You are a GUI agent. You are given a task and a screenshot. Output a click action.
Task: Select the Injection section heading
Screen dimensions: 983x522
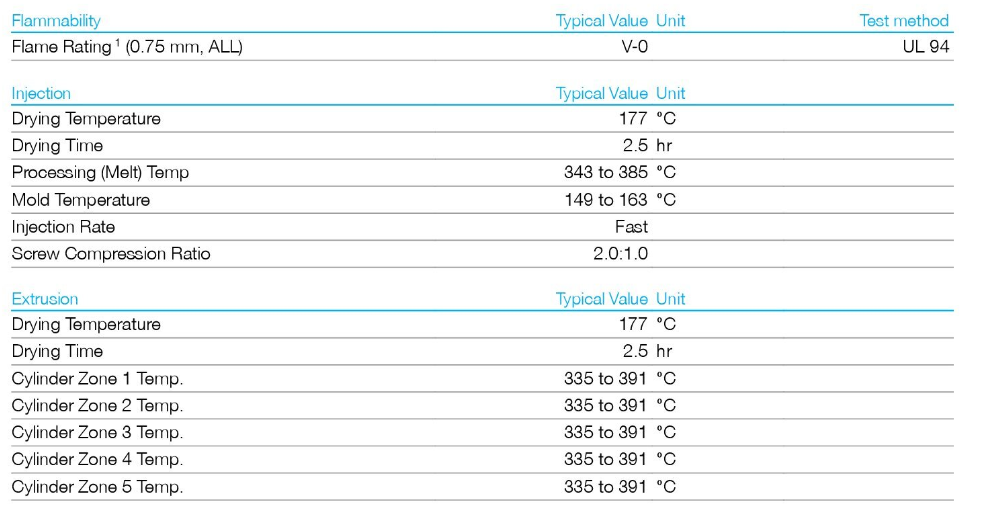tap(41, 93)
